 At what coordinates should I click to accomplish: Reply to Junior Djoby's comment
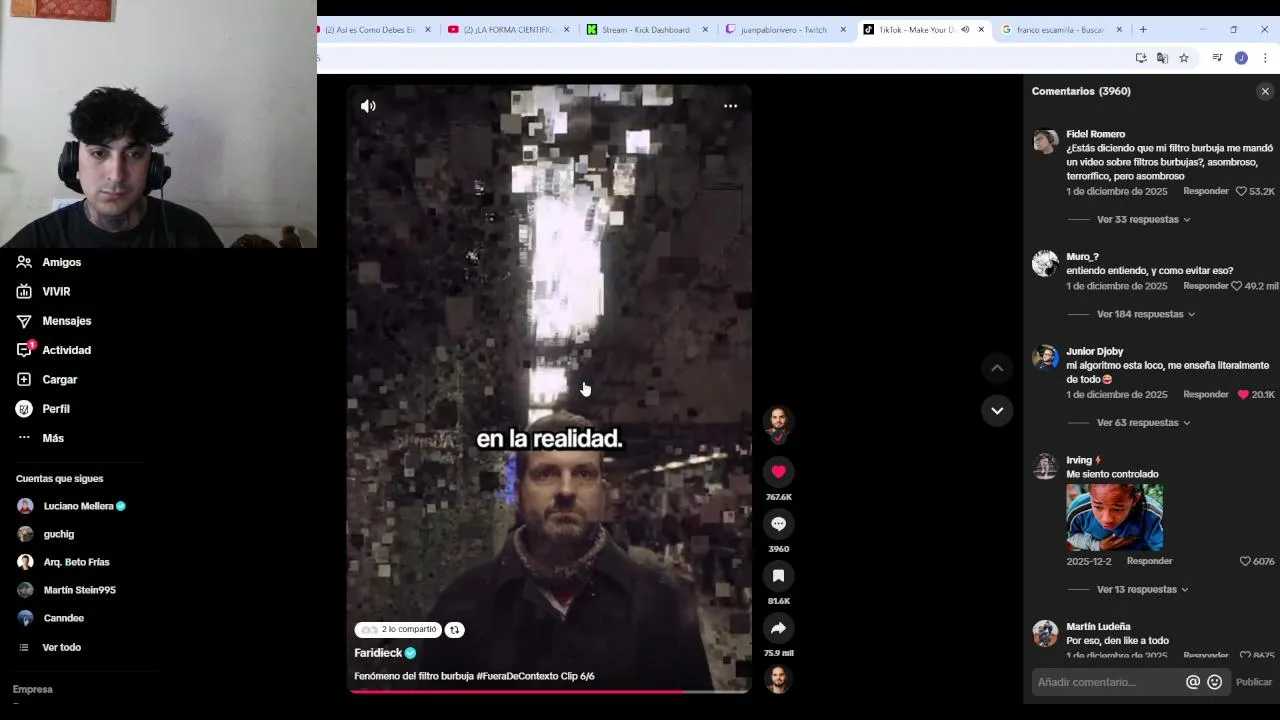(x=1206, y=395)
